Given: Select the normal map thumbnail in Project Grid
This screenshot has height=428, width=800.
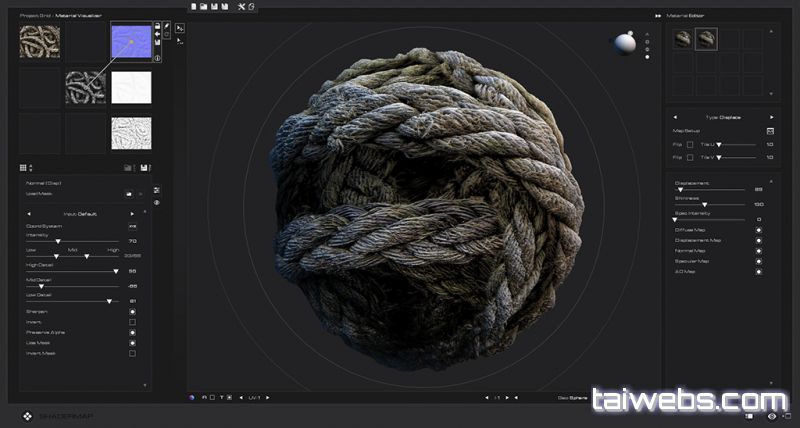Looking at the screenshot, I should (131, 42).
